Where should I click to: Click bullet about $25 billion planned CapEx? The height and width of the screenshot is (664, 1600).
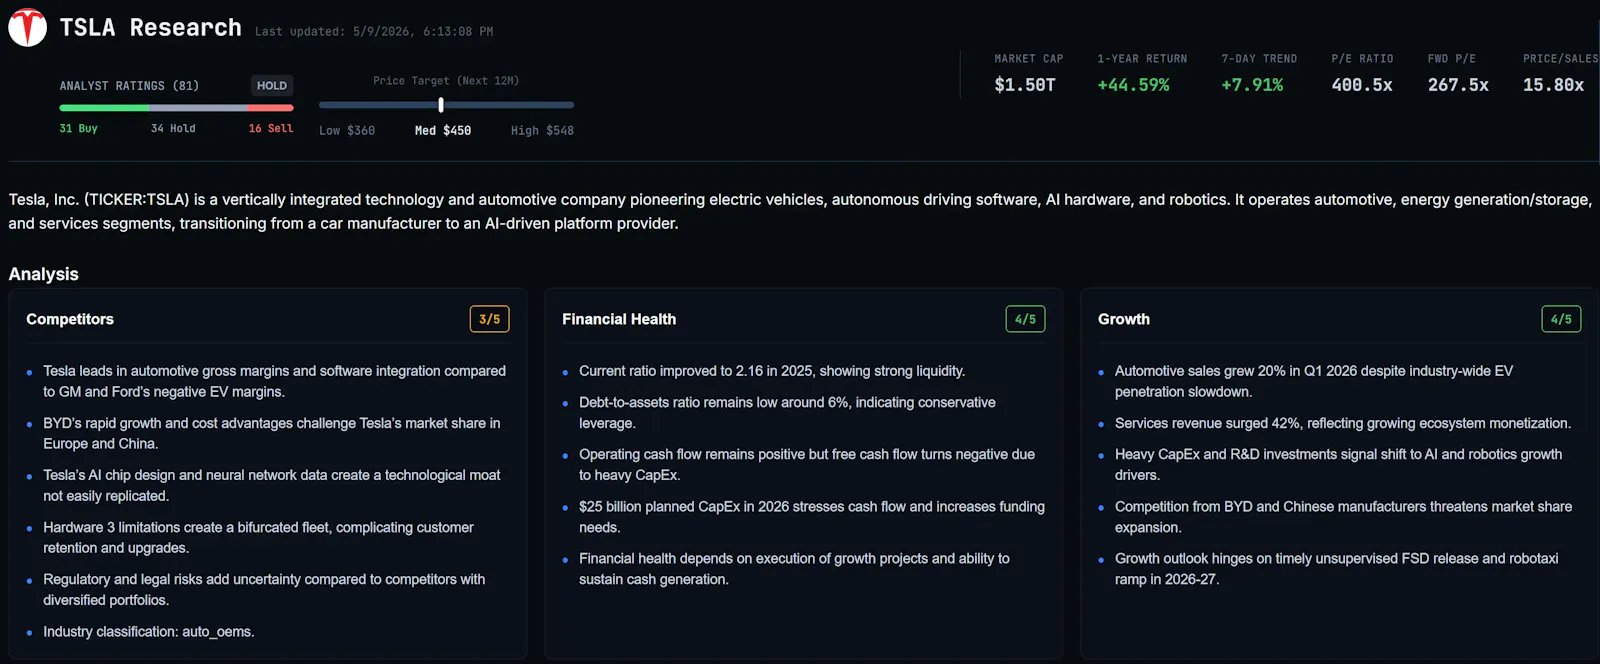click(x=812, y=517)
